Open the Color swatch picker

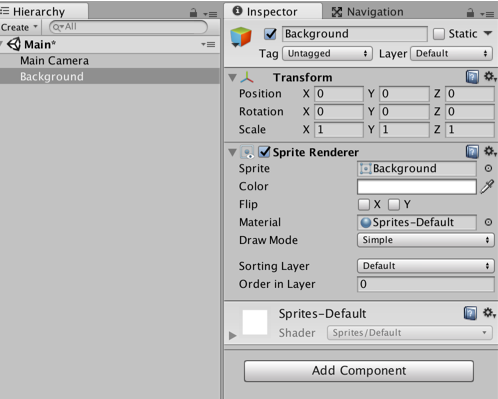point(417,187)
